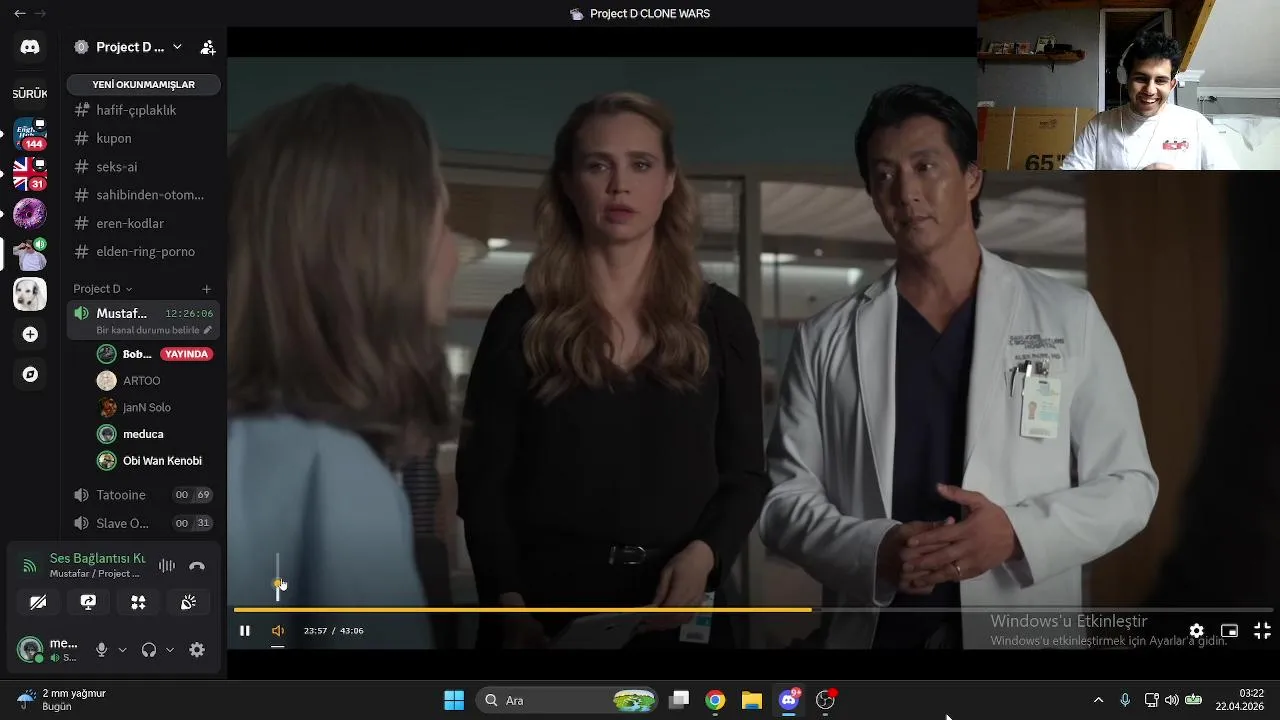This screenshot has width=1280, height=720.
Task: Click the tray microphone icon
Action: tap(1125, 700)
